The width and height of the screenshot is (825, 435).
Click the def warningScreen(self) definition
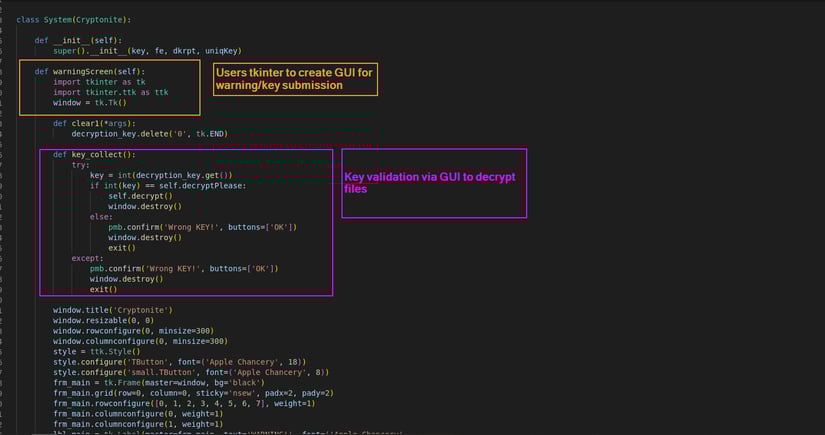click(x=89, y=72)
